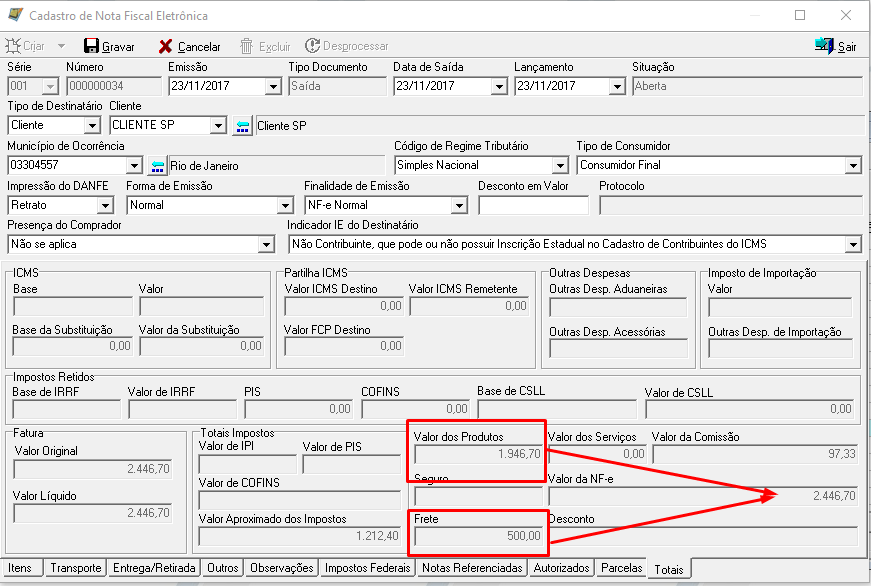The image size is (871, 586).
Task: Open the Presença do Comprador dropdown
Action: click(265, 245)
